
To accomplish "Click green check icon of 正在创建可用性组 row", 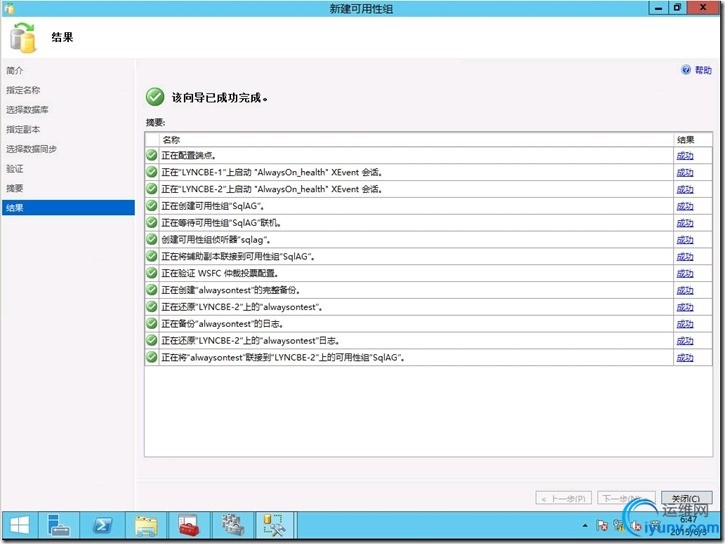I will coord(152,206).
